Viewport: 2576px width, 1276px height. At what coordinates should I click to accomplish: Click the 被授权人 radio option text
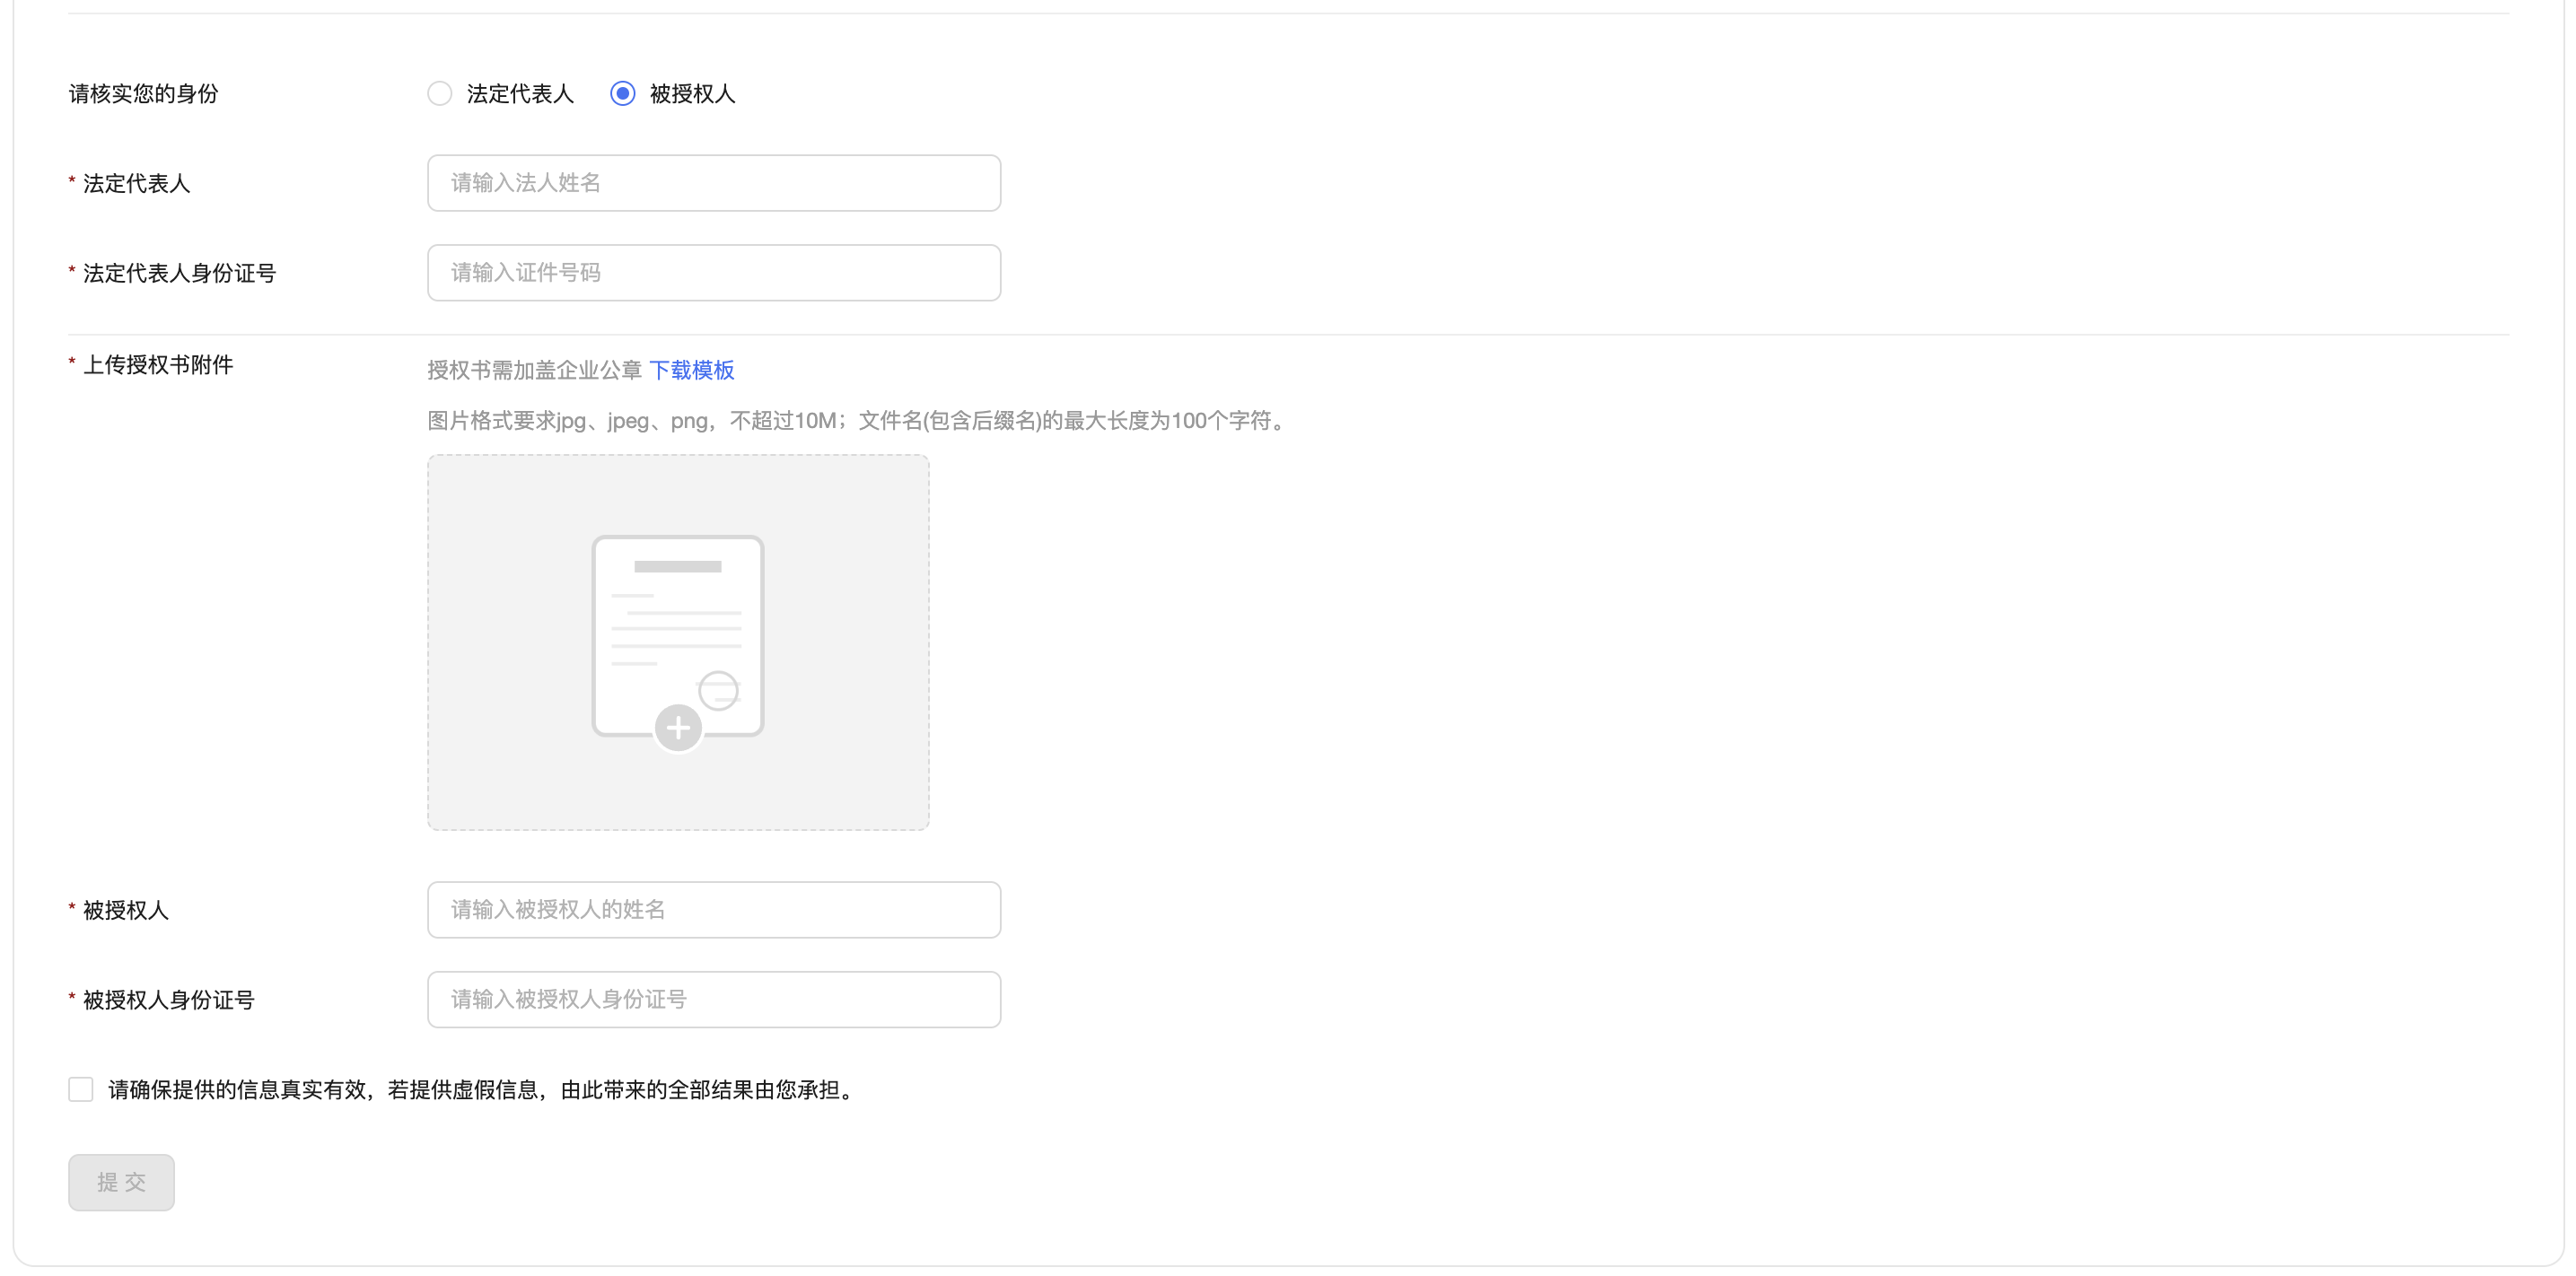pos(692,94)
